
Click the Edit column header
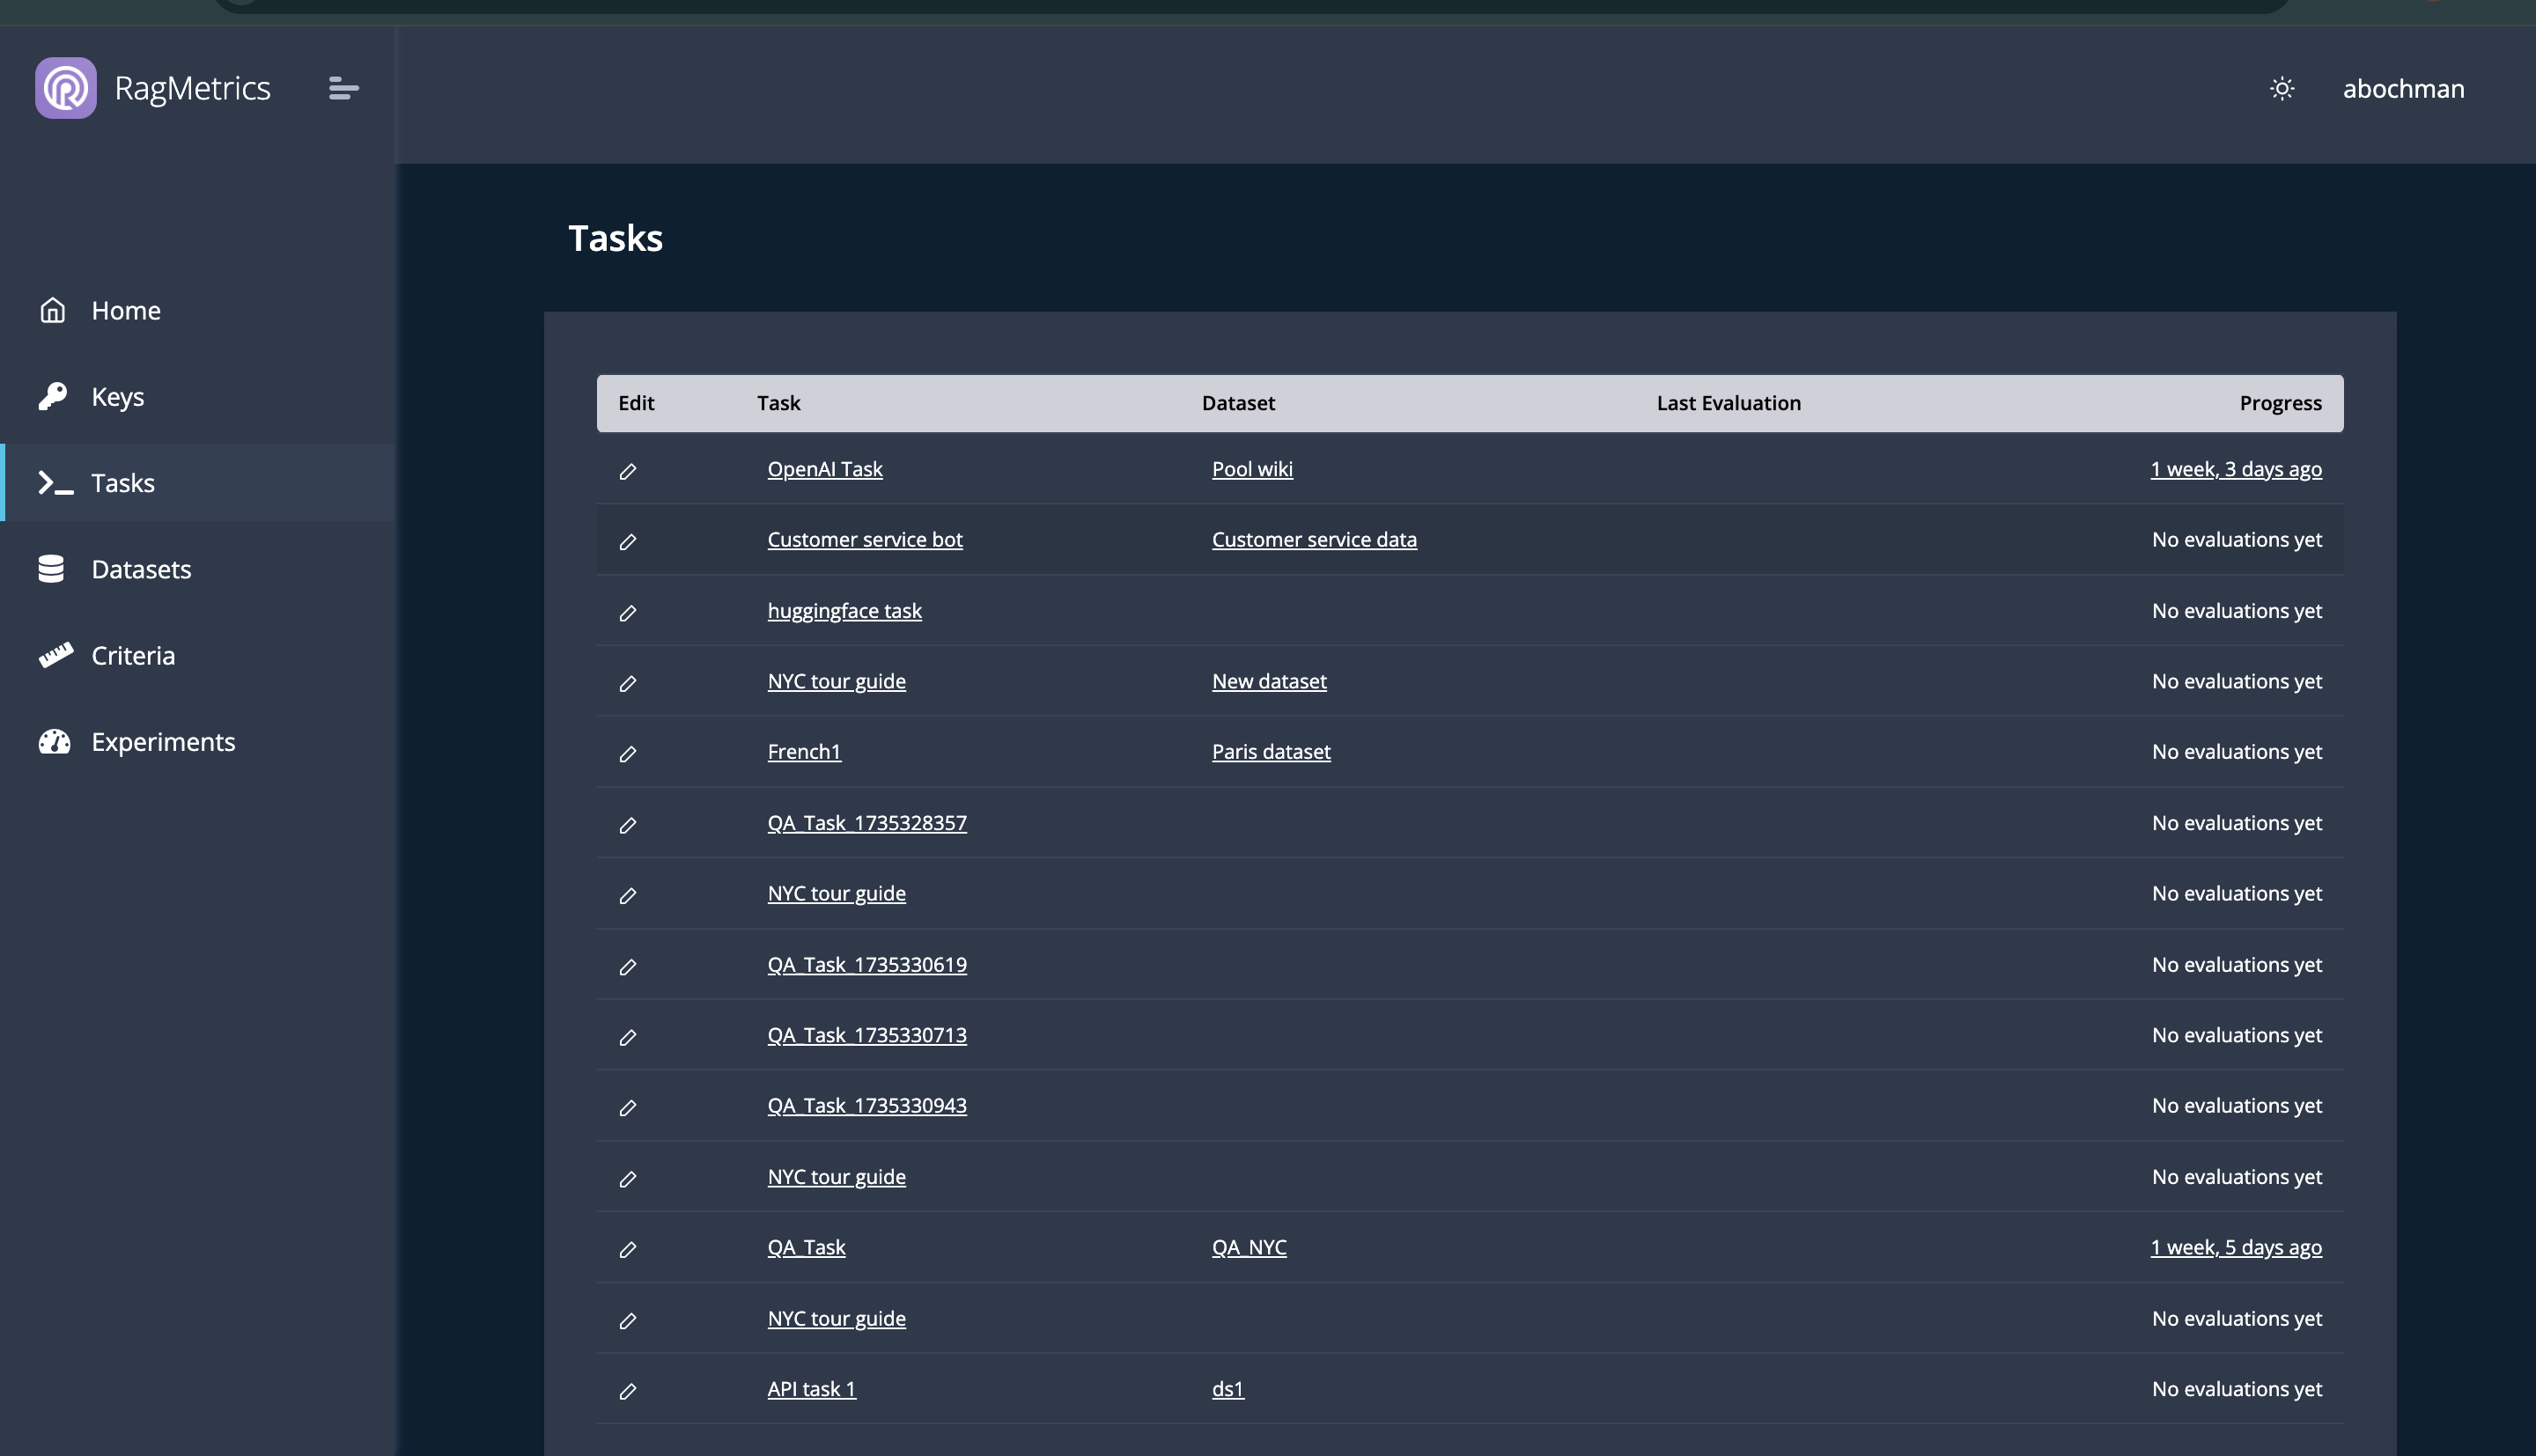pyautogui.click(x=636, y=403)
